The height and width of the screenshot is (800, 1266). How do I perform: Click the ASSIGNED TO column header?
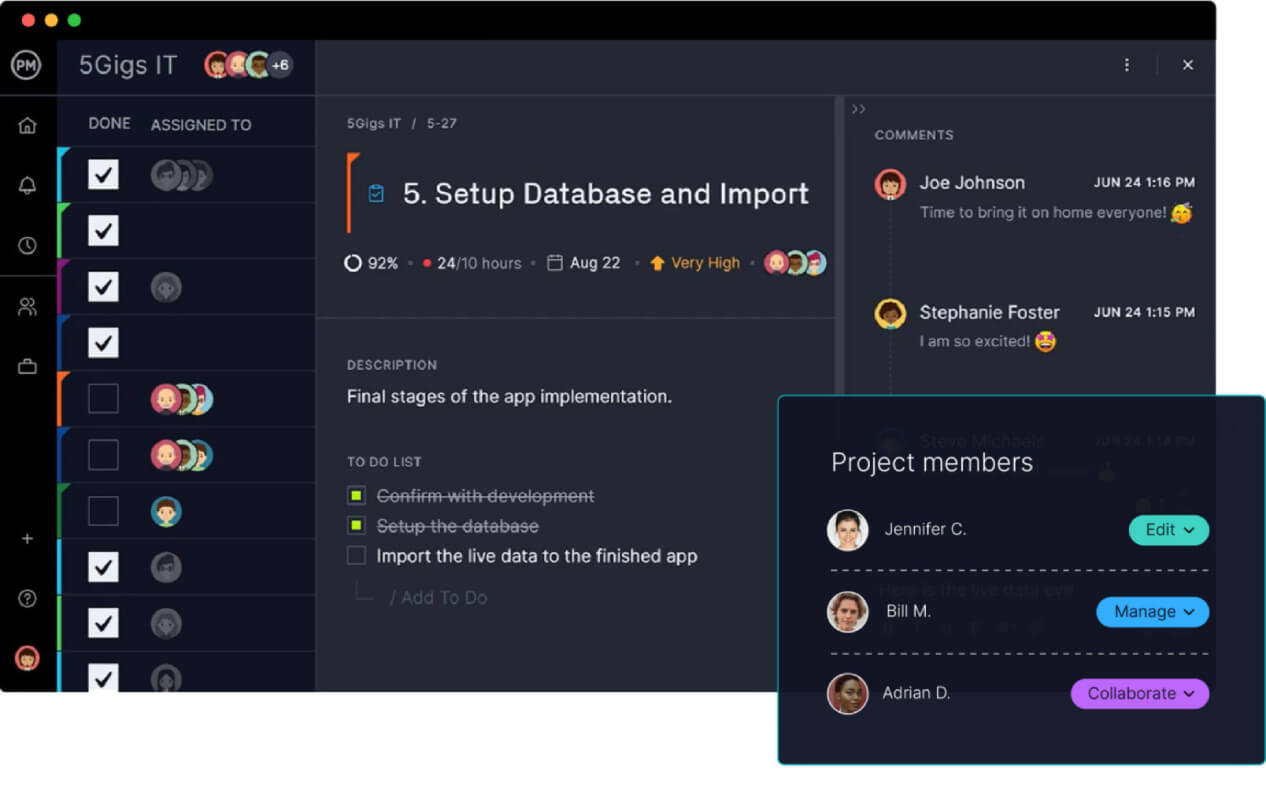point(201,125)
